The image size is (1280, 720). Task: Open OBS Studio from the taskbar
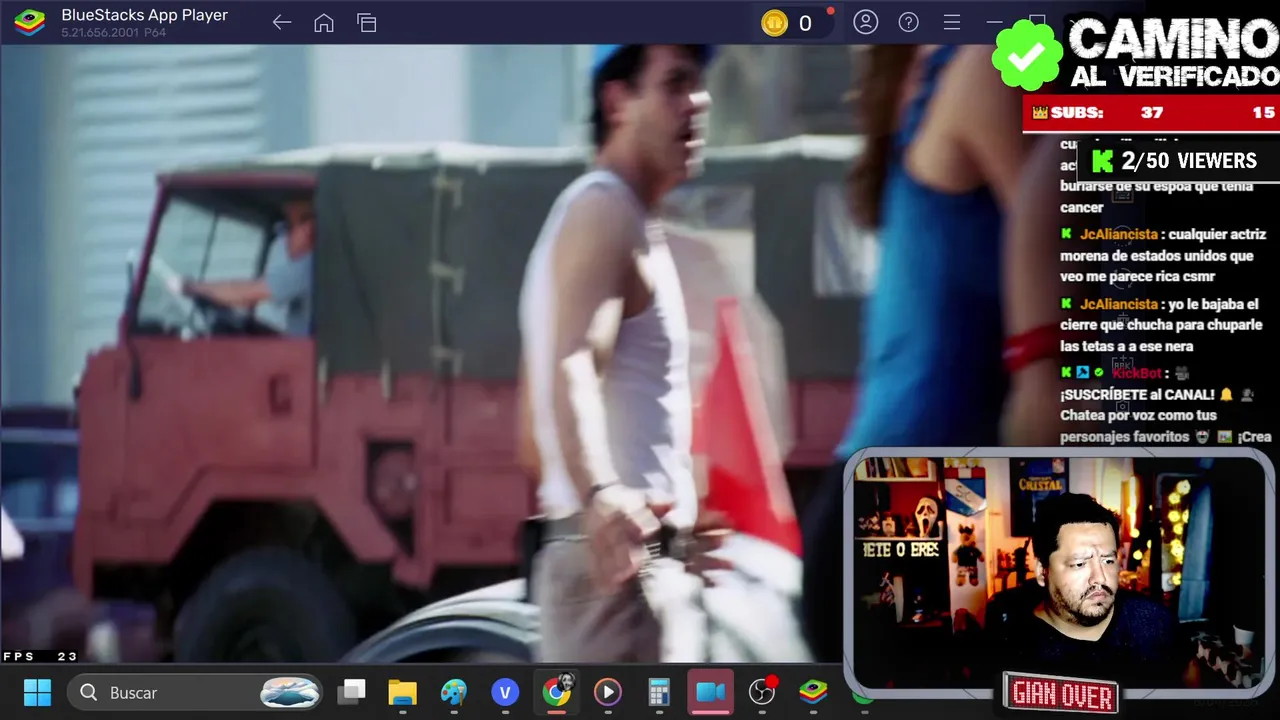(762, 691)
